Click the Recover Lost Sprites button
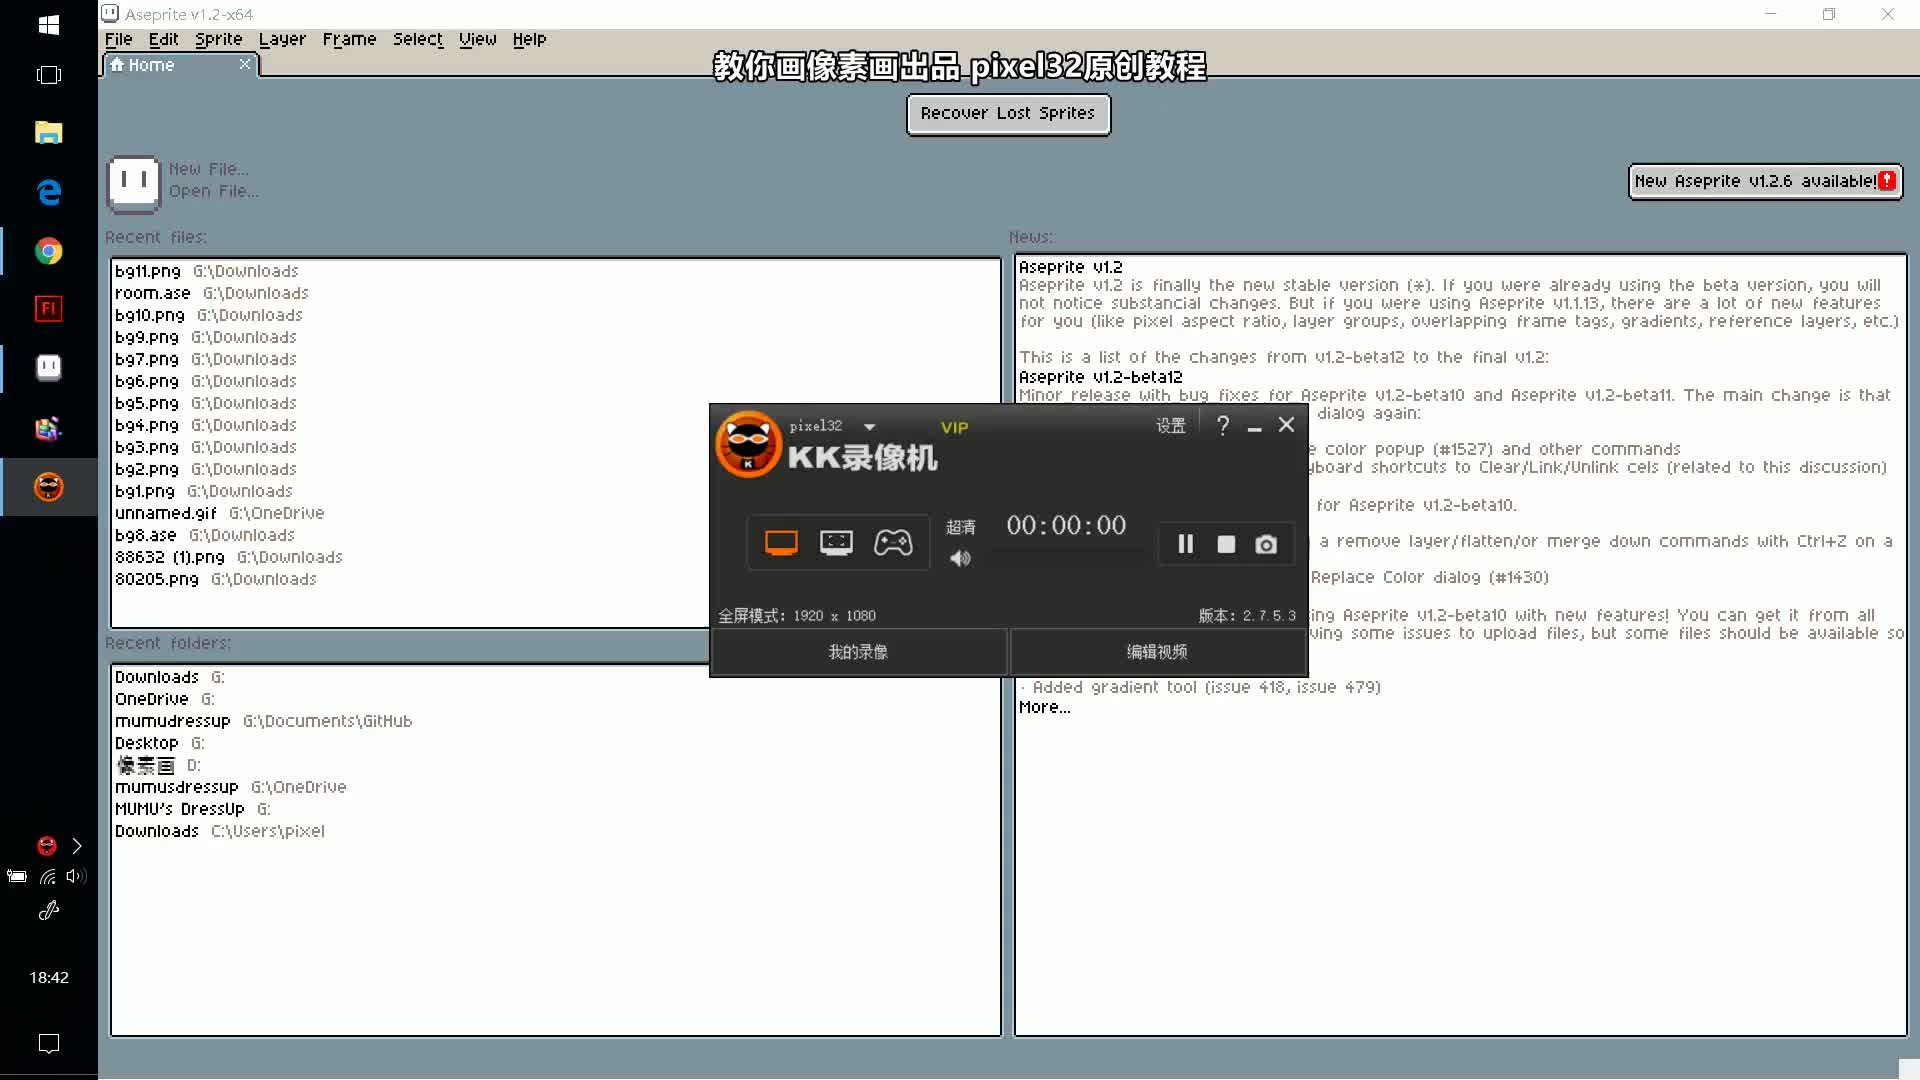This screenshot has width=1920, height=1080. [x=1009, y=113]
